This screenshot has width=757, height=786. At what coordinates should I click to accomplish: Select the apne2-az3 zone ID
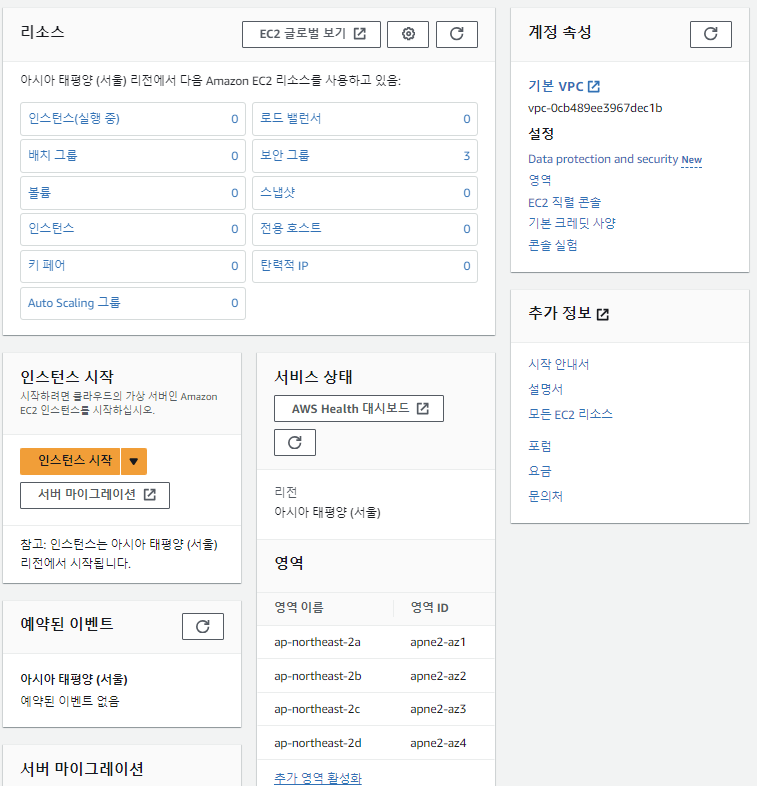pyautogui.click(x=438, y=709)
